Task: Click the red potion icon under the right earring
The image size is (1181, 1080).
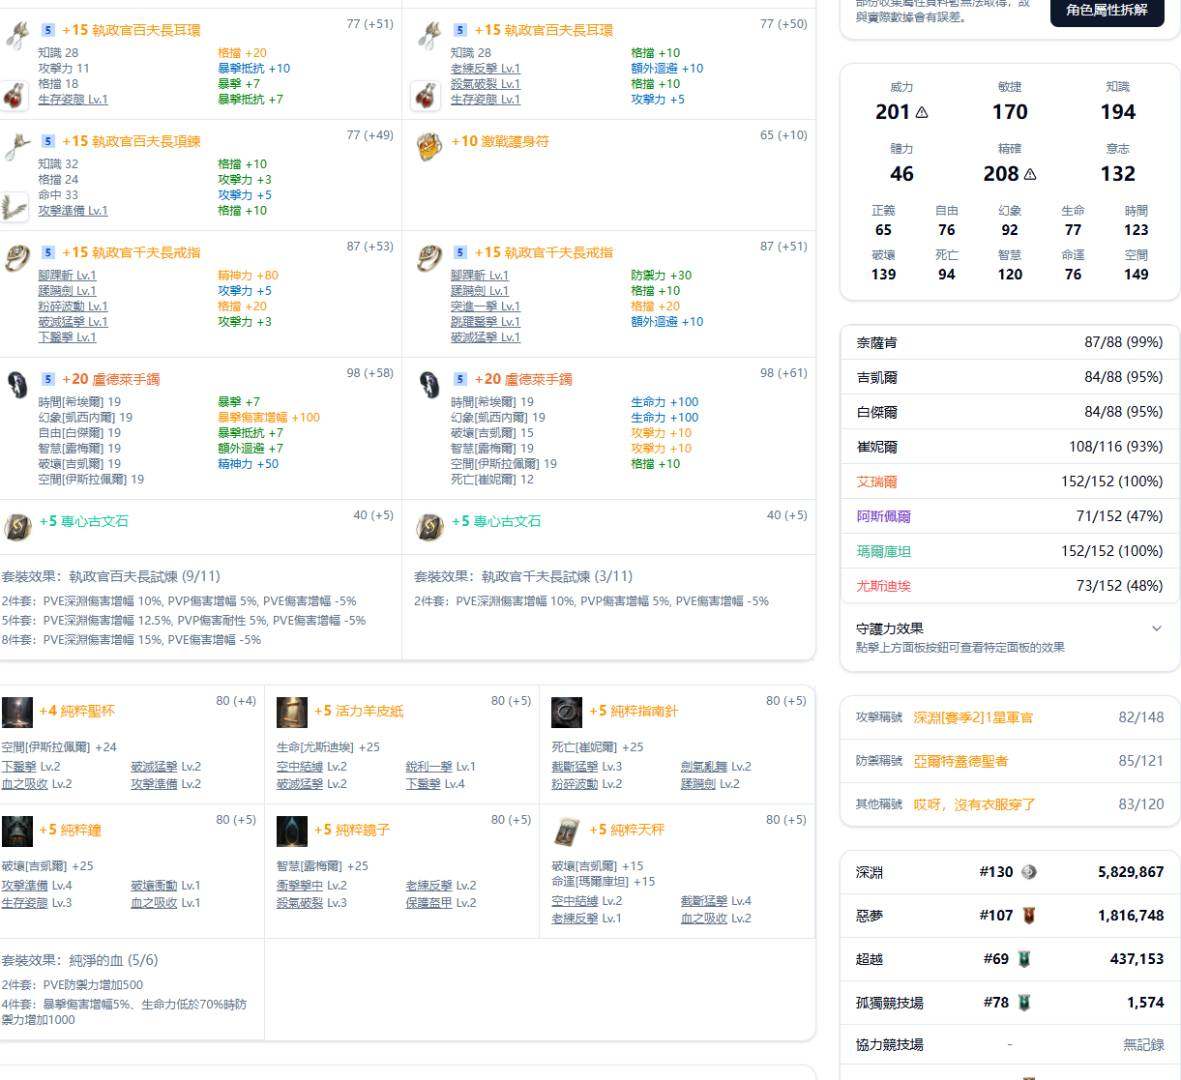Action: point(426,96)
